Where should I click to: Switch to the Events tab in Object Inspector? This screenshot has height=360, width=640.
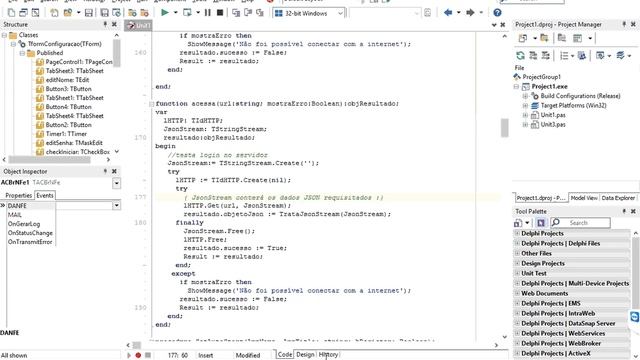pyautogui.click(x=45, y=196)
